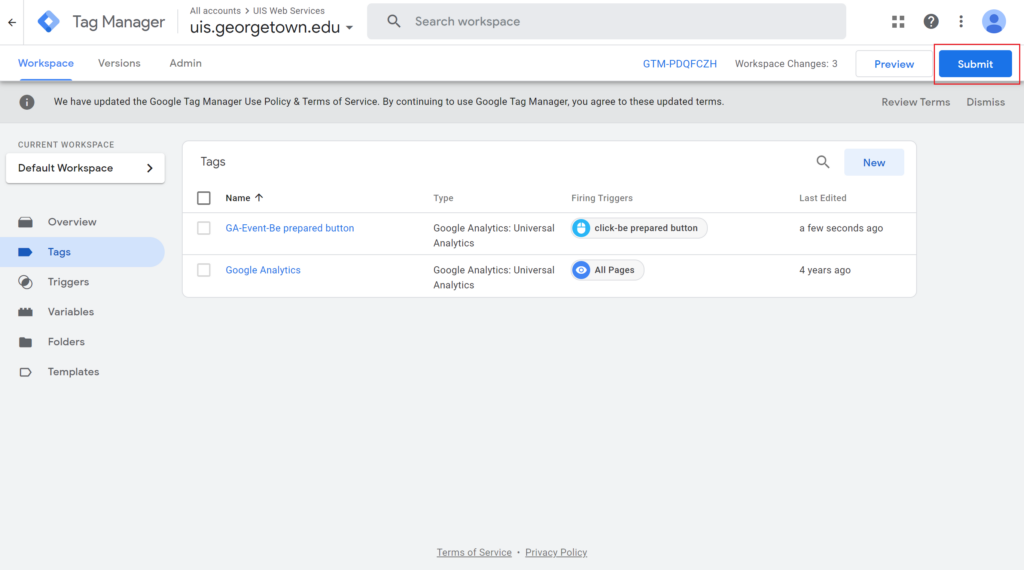
Task: Click the Templates sidebar icon
Action: click(25, 372)
